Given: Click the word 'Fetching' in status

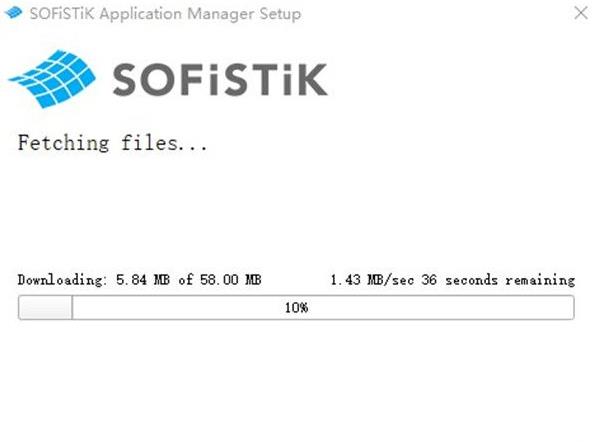Looking at the screenshot, I should click(63, 143).
